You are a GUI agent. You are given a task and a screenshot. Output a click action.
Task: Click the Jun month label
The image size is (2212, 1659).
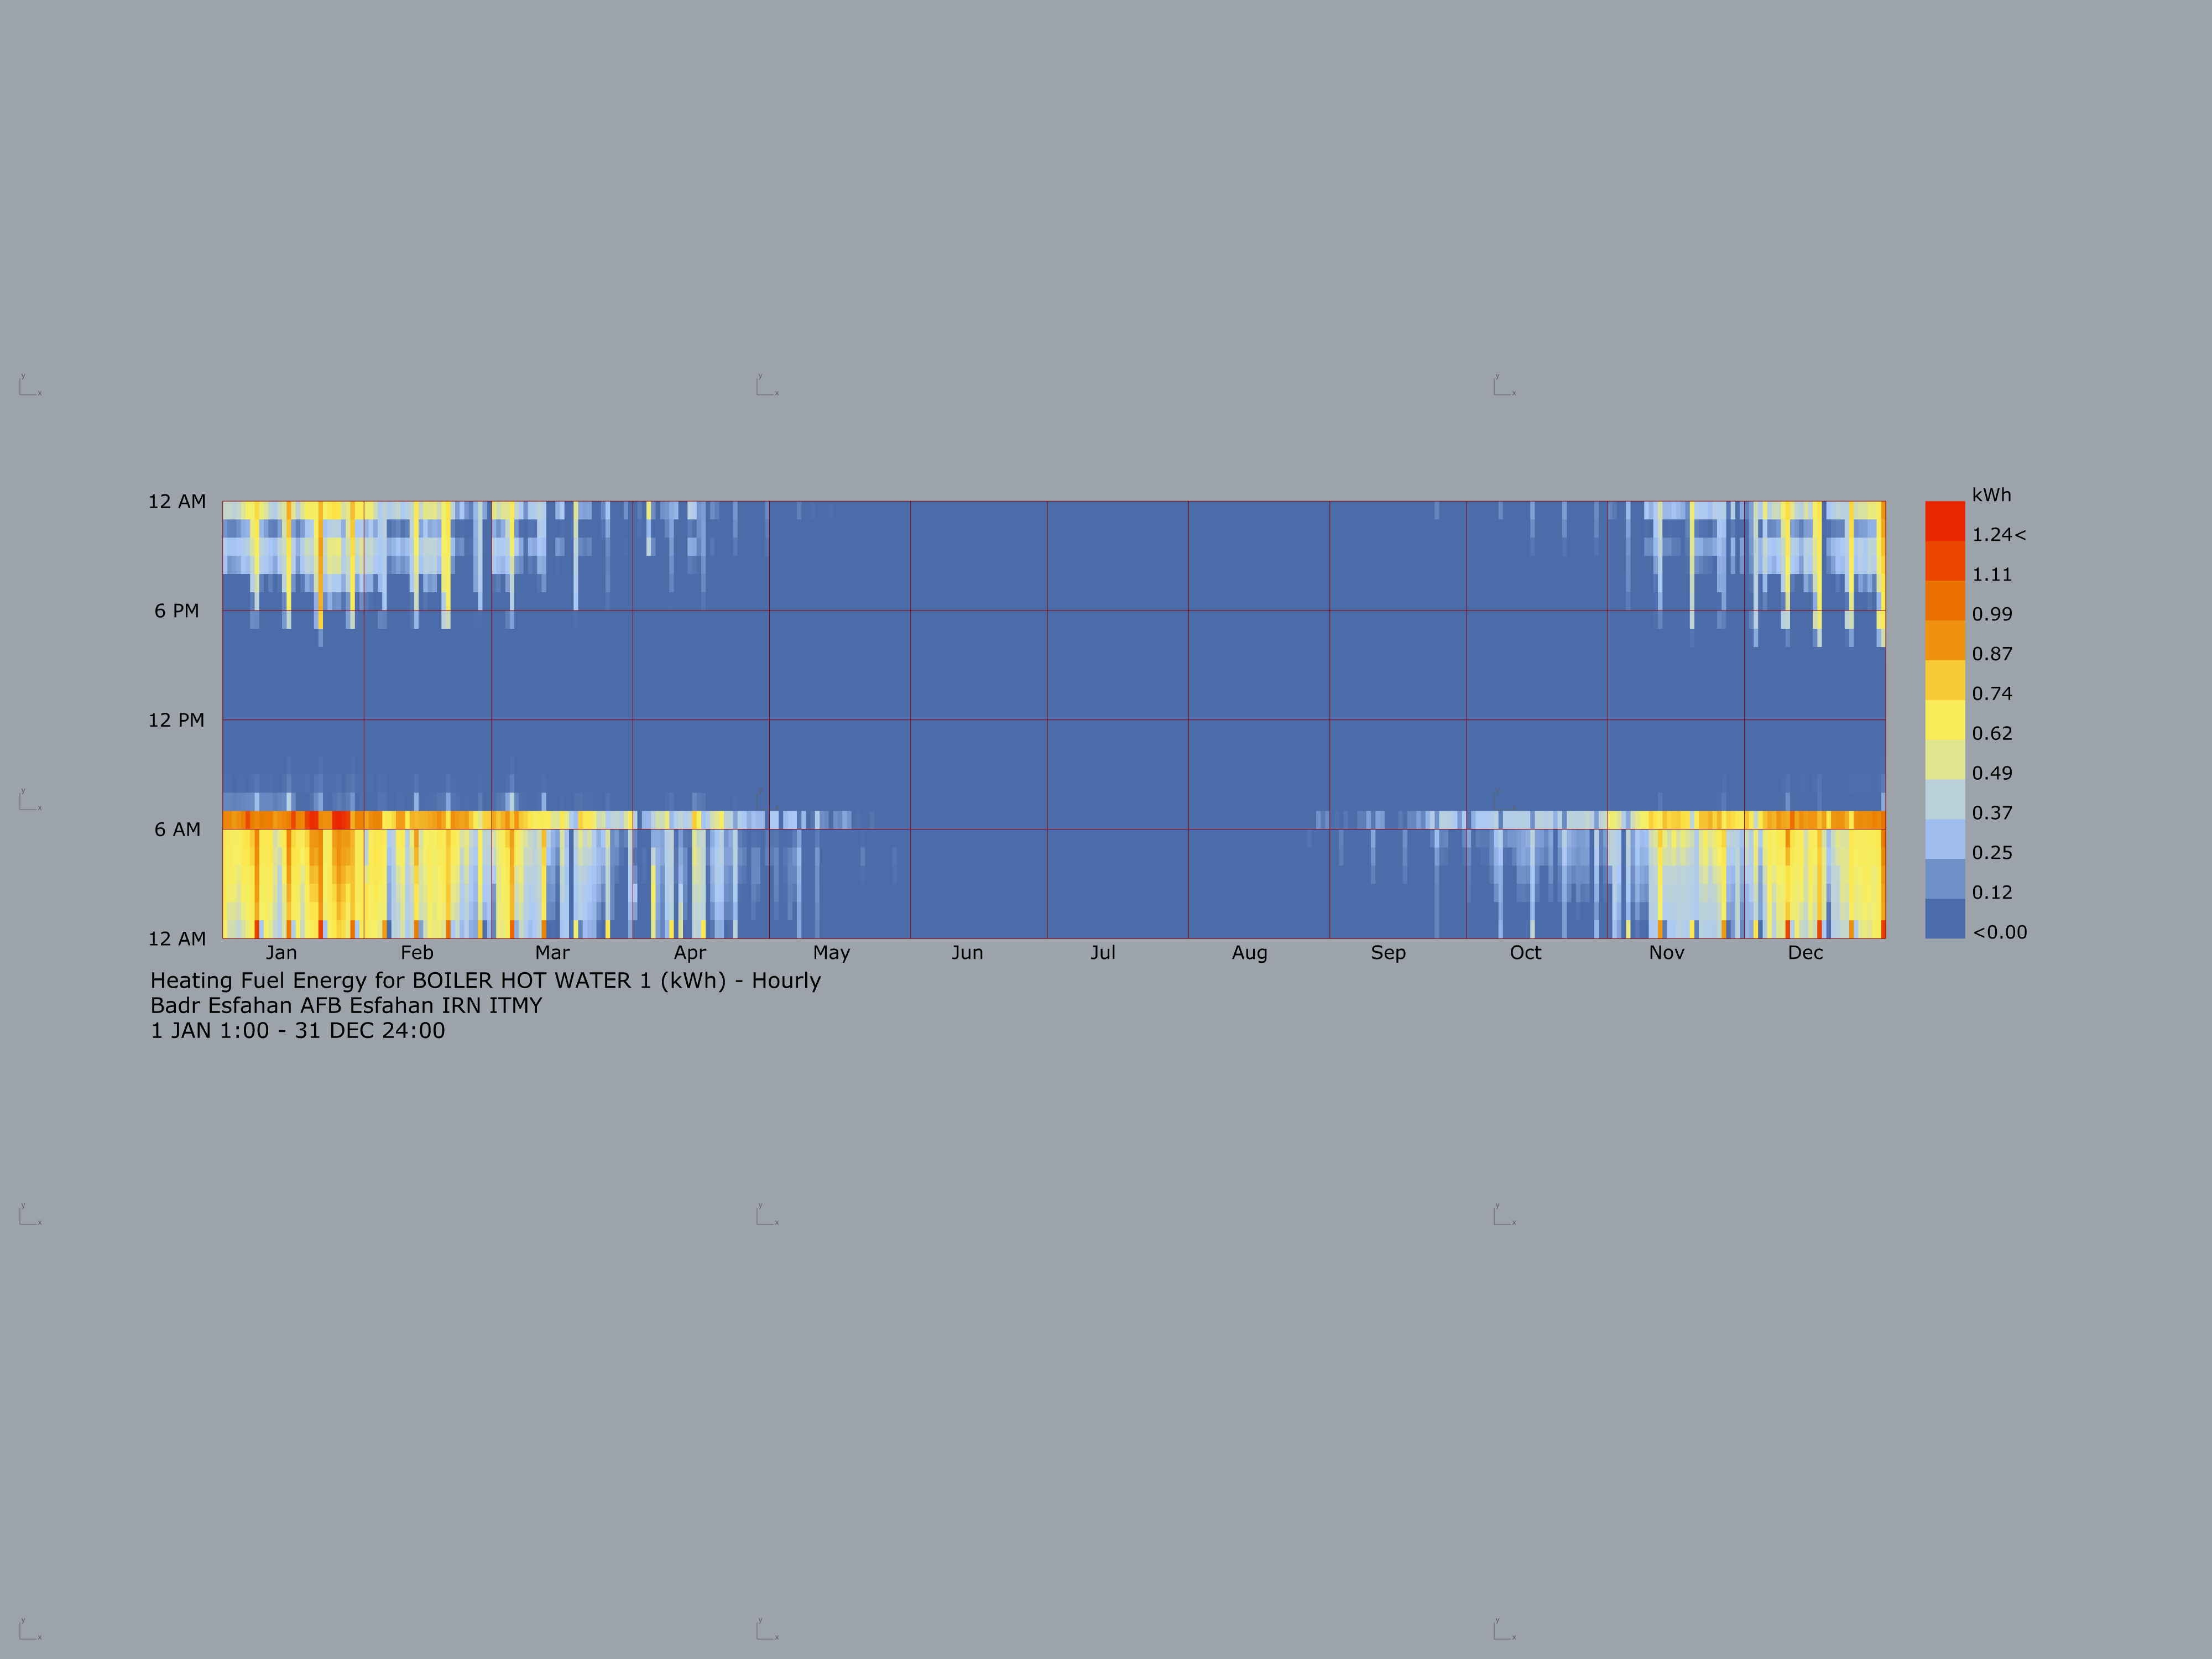coord(967,953)
